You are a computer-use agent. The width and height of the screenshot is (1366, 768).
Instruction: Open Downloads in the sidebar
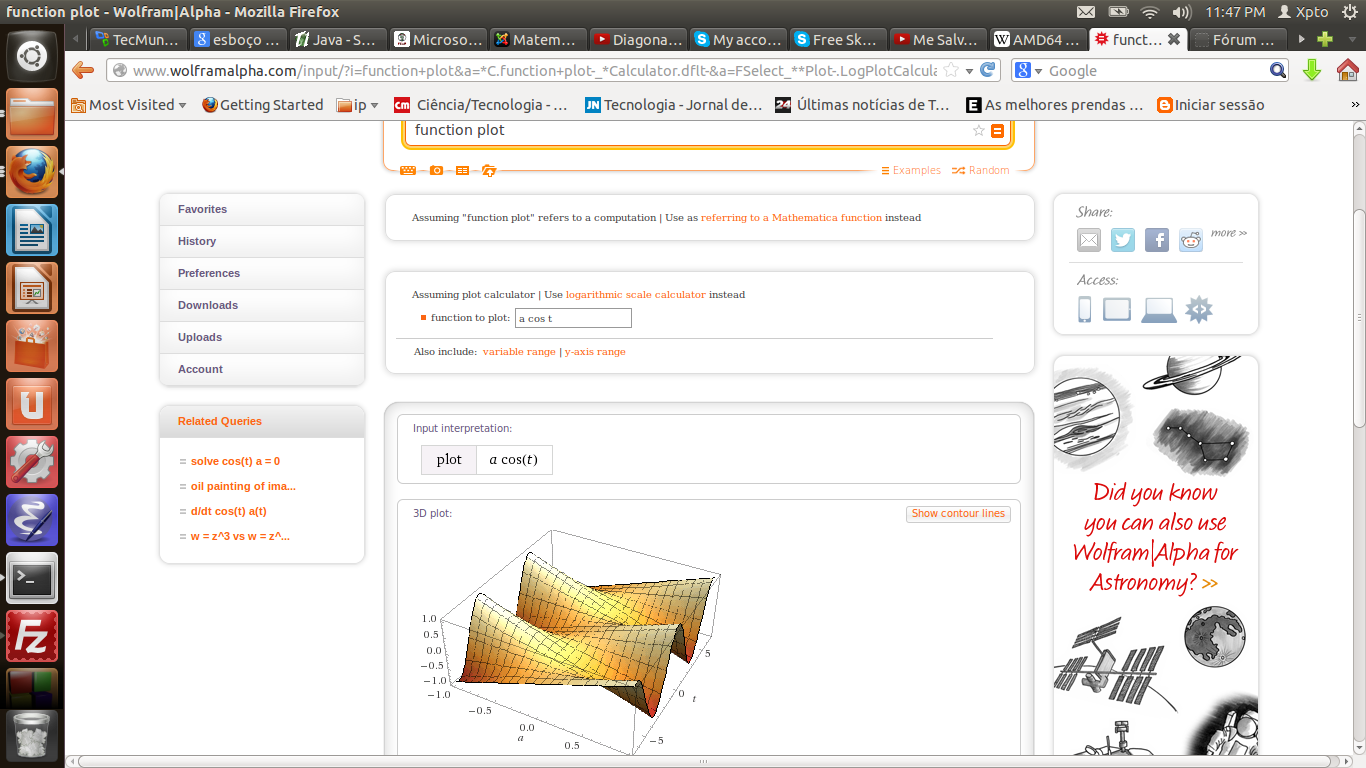pyautogui.click(x=262, y=305)
